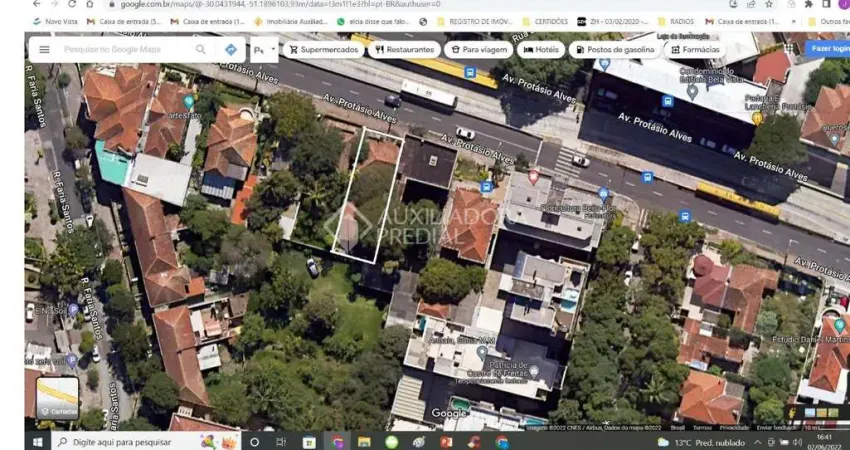Open the 'Novo Vista' bookmark

[x=55, y=22]
